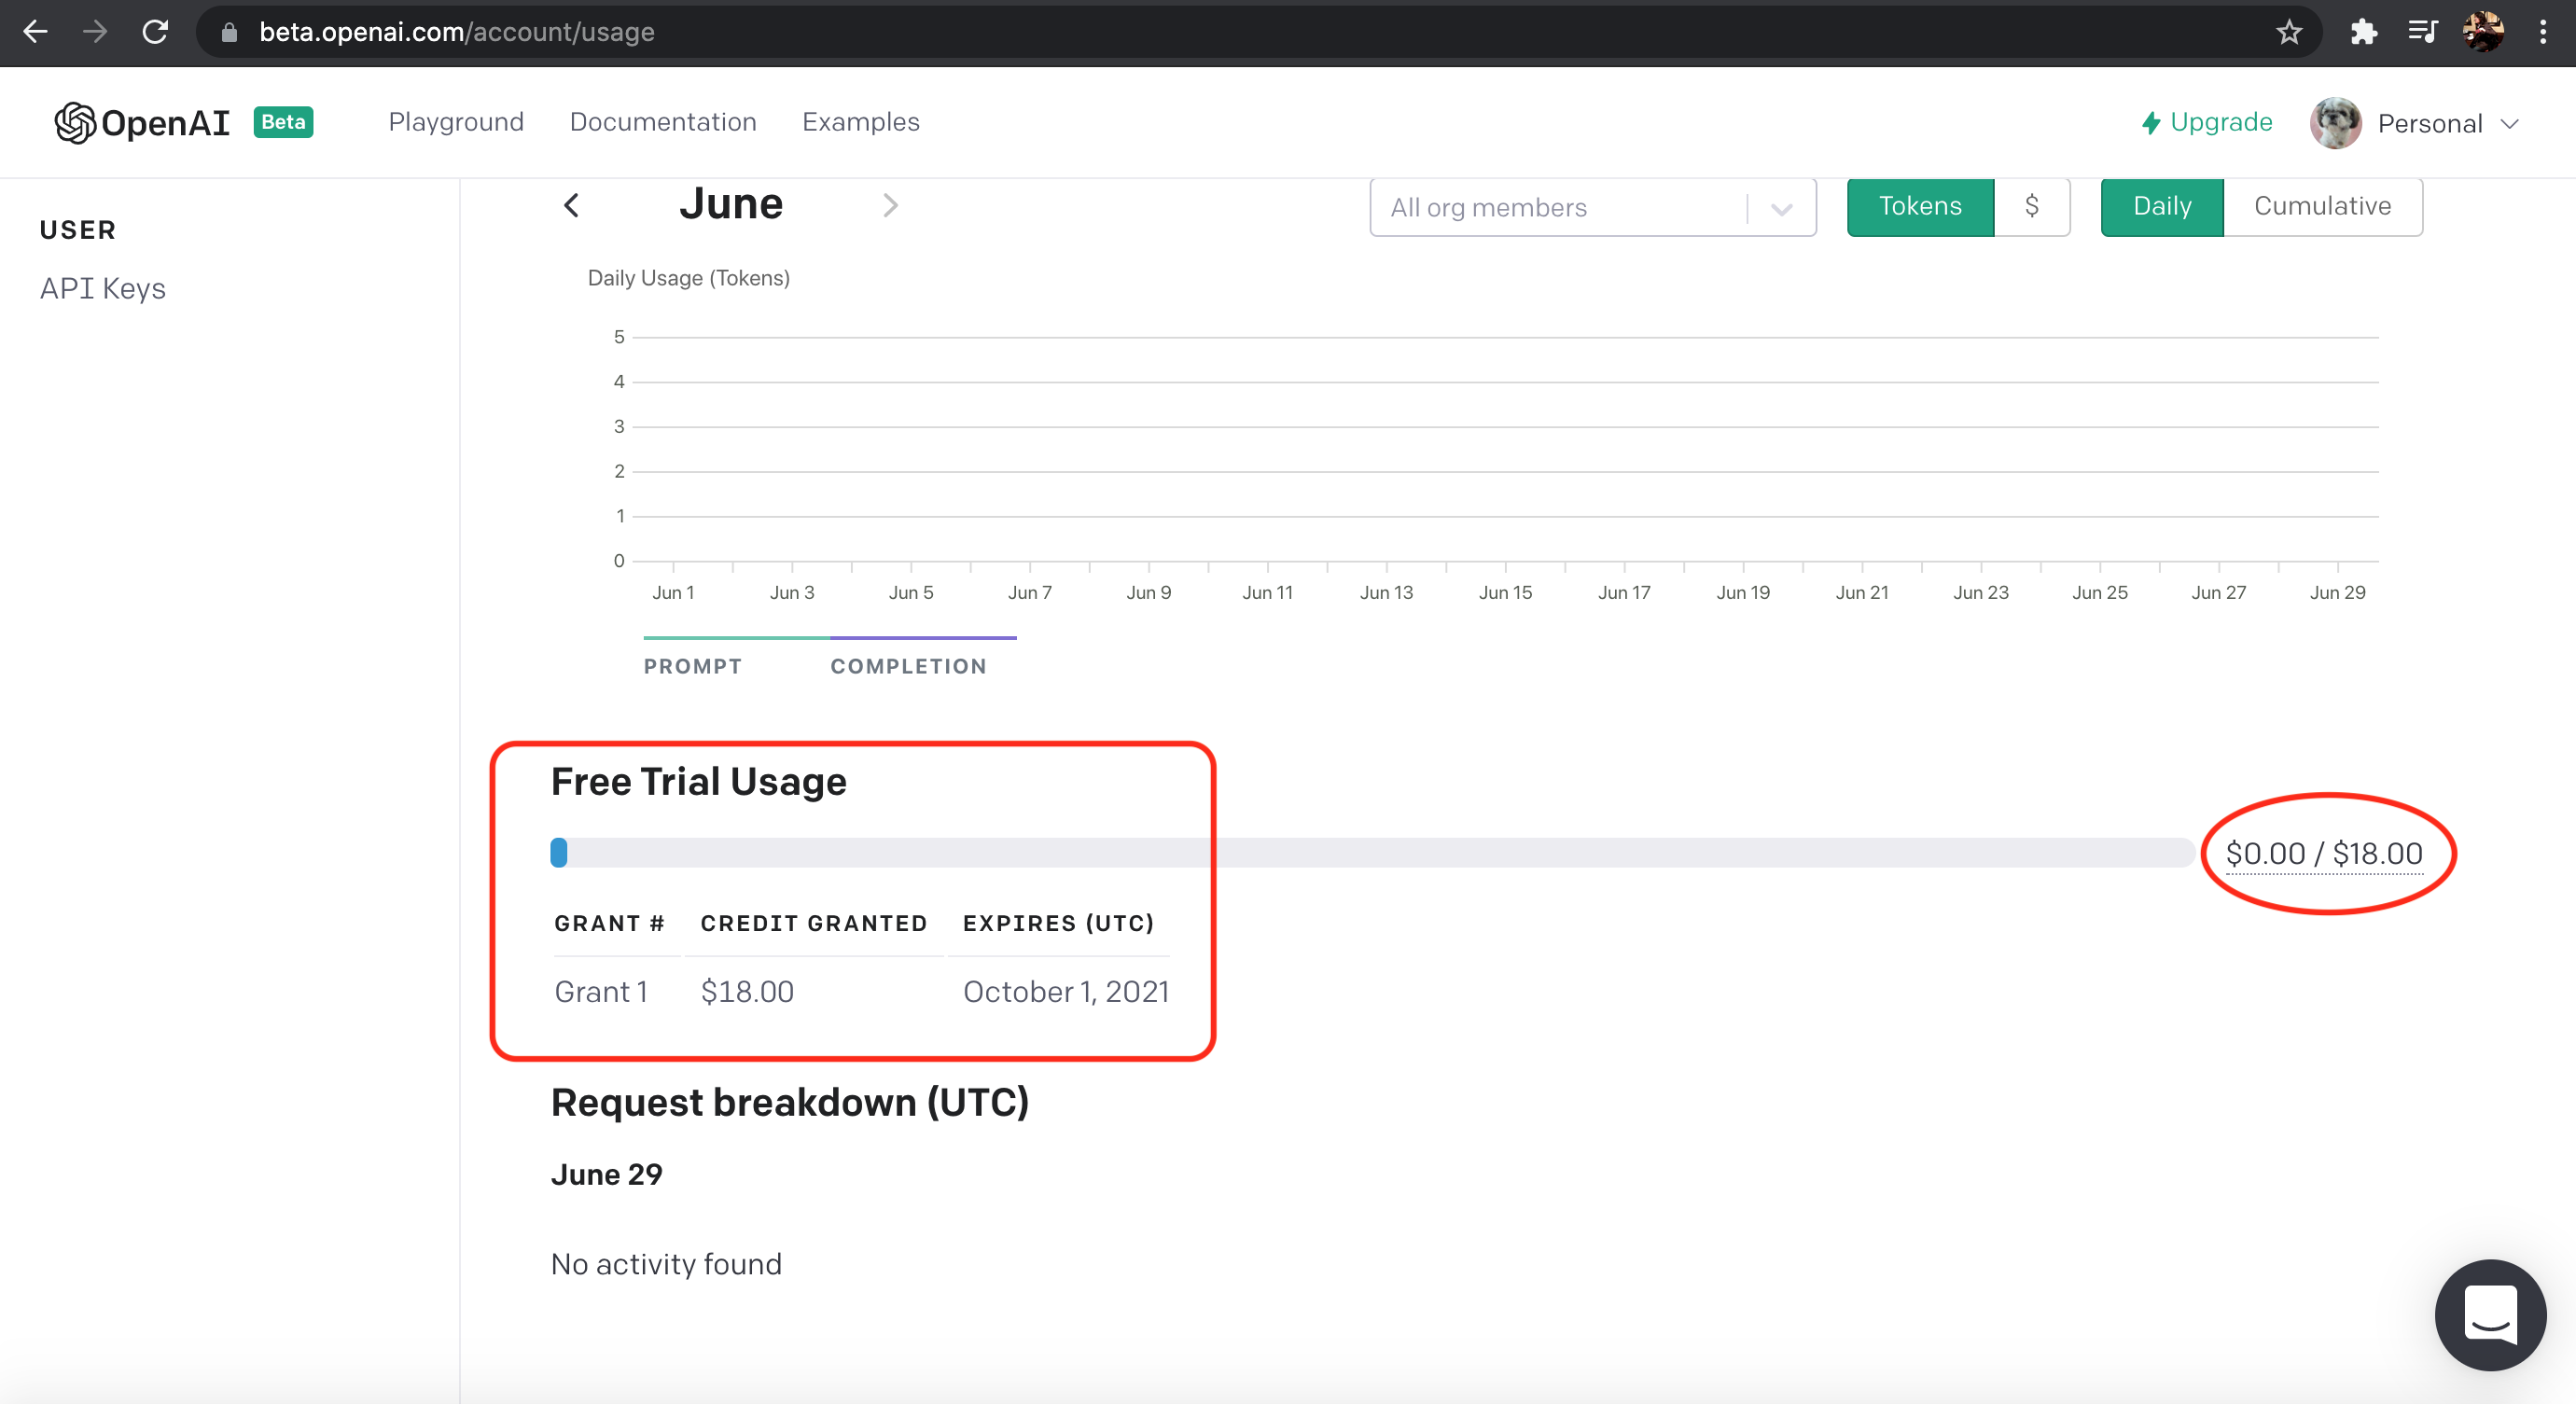The image size is (2576, 1404).
Task: Click the Daily Usage (Tokens) chart title
Action: point(689,278)
